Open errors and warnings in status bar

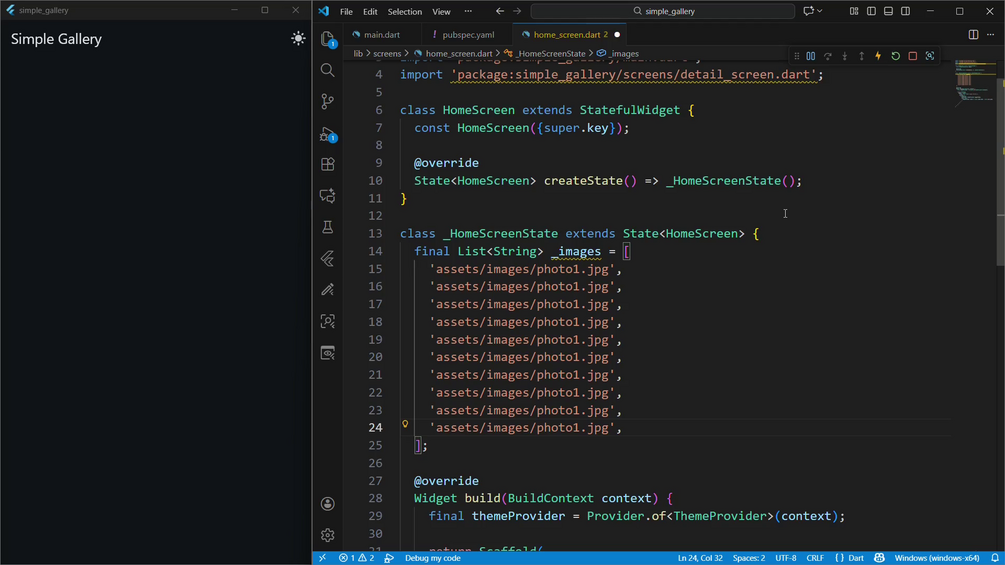tap(356, 558)
